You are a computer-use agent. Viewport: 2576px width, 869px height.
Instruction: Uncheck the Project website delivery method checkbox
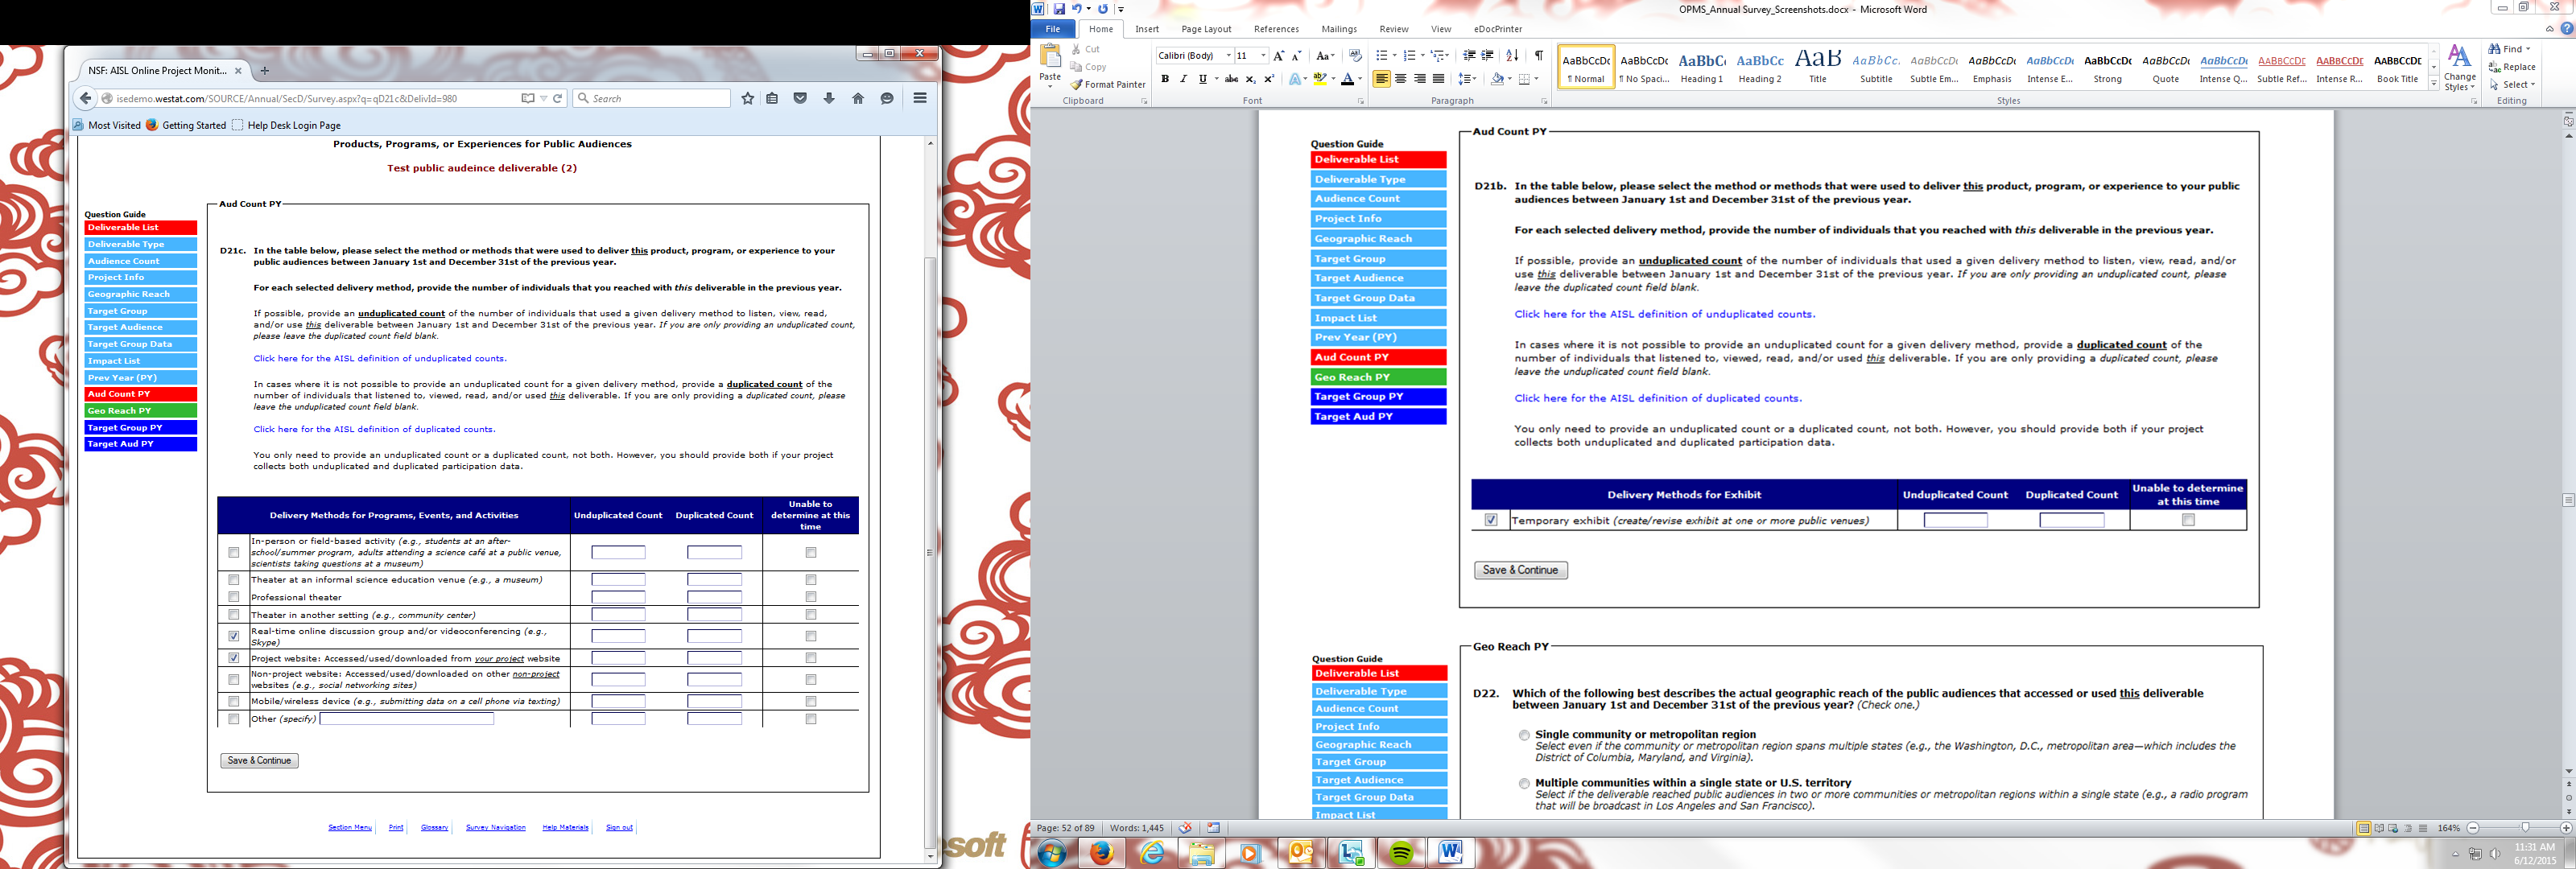(234, 658)
